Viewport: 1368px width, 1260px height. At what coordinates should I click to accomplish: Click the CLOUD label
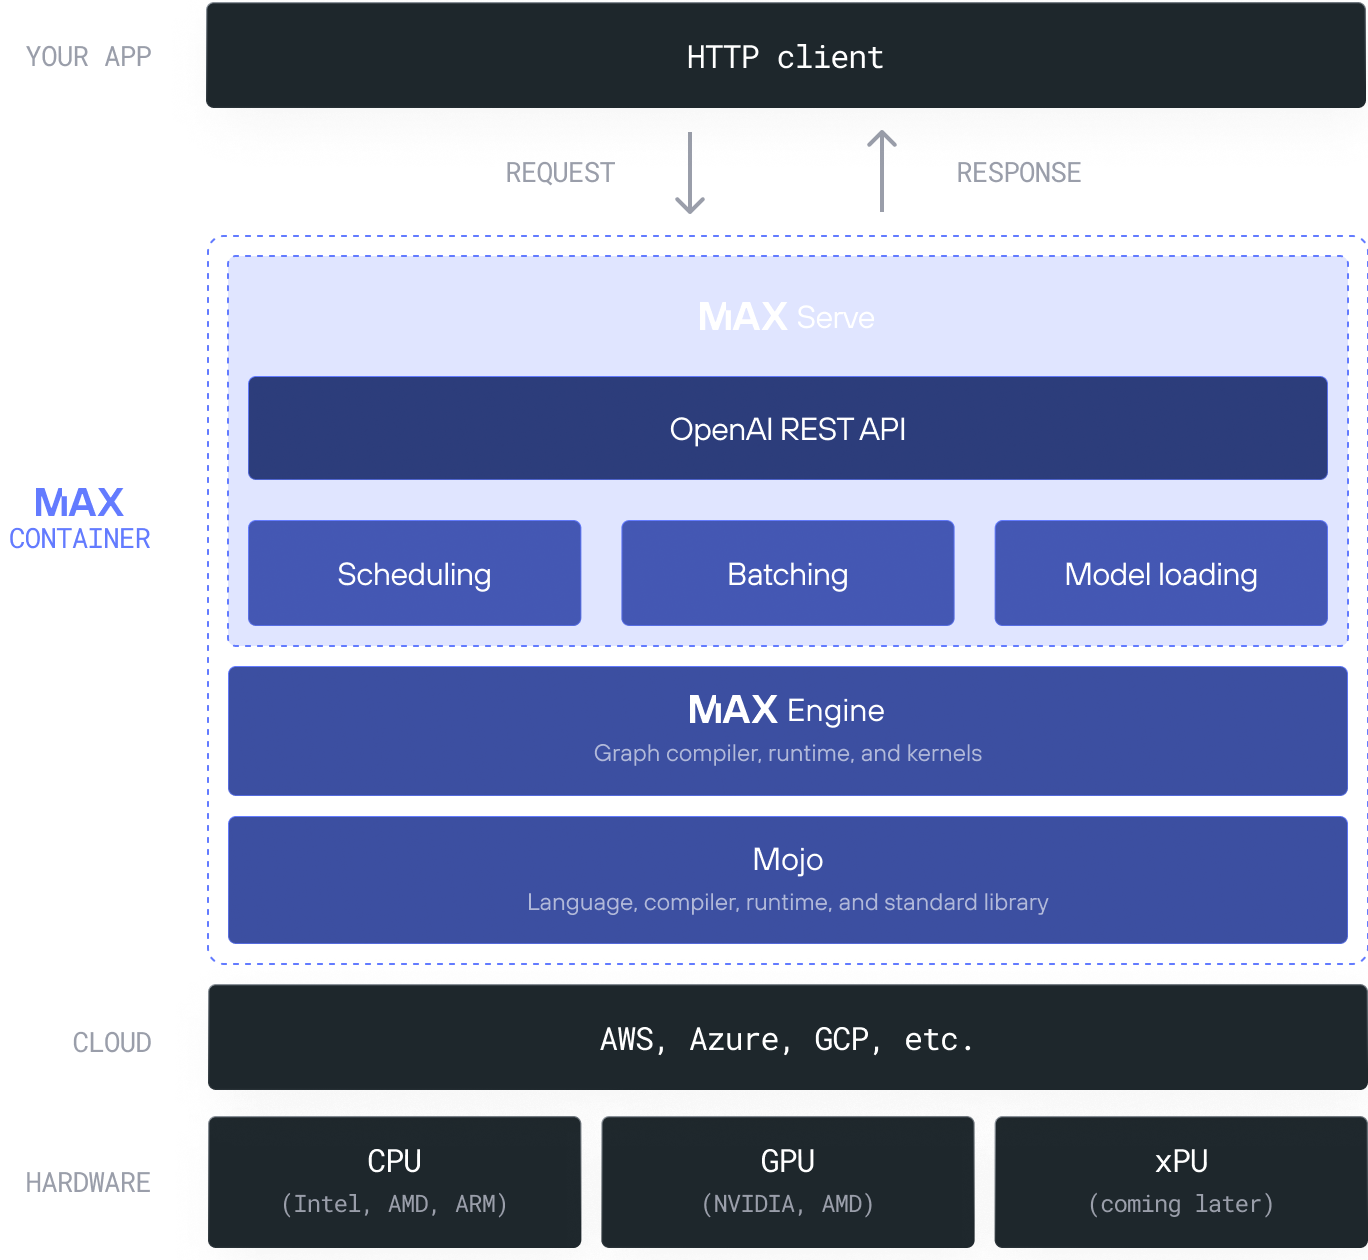coord(112,1043)
